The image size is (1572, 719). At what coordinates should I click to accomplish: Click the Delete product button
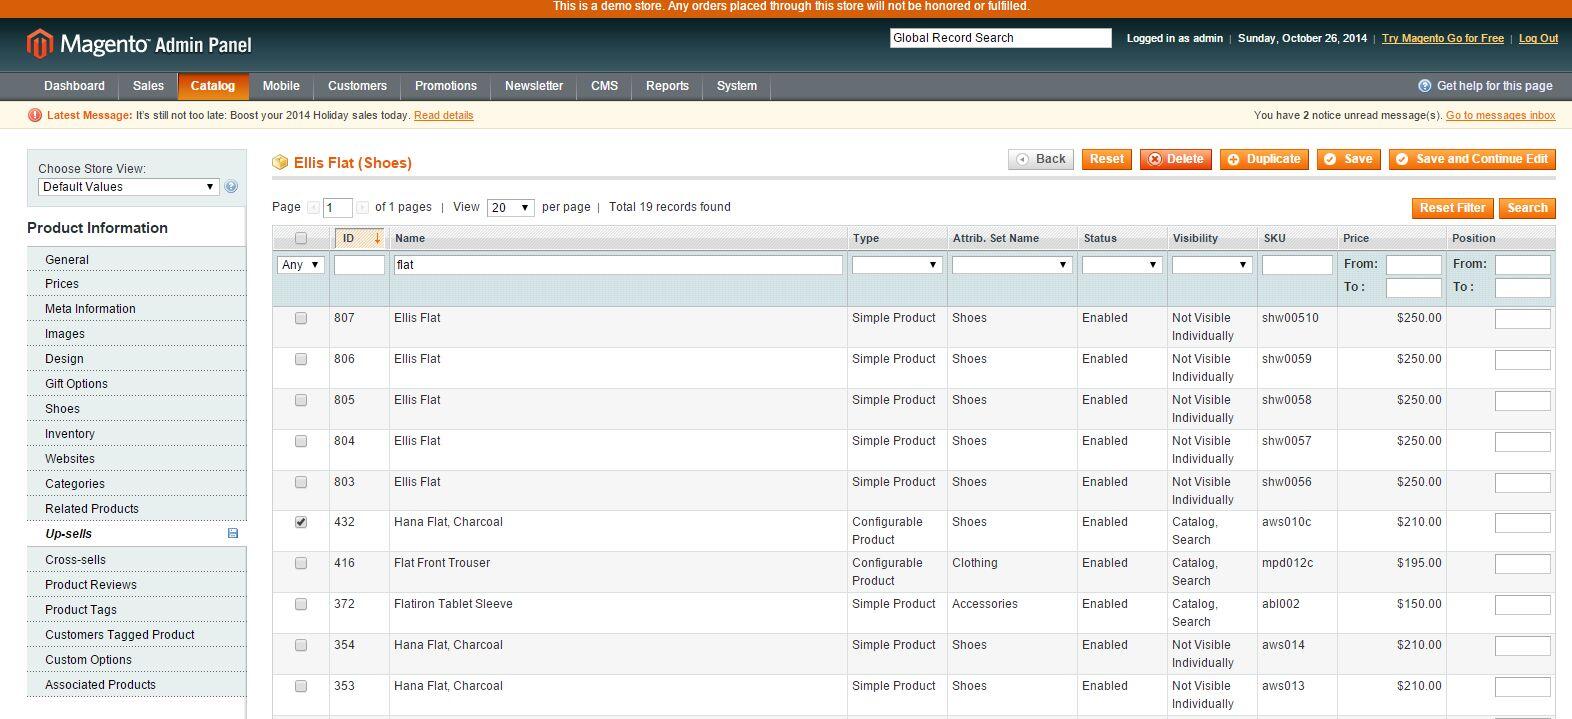[x=1176, y=159]
